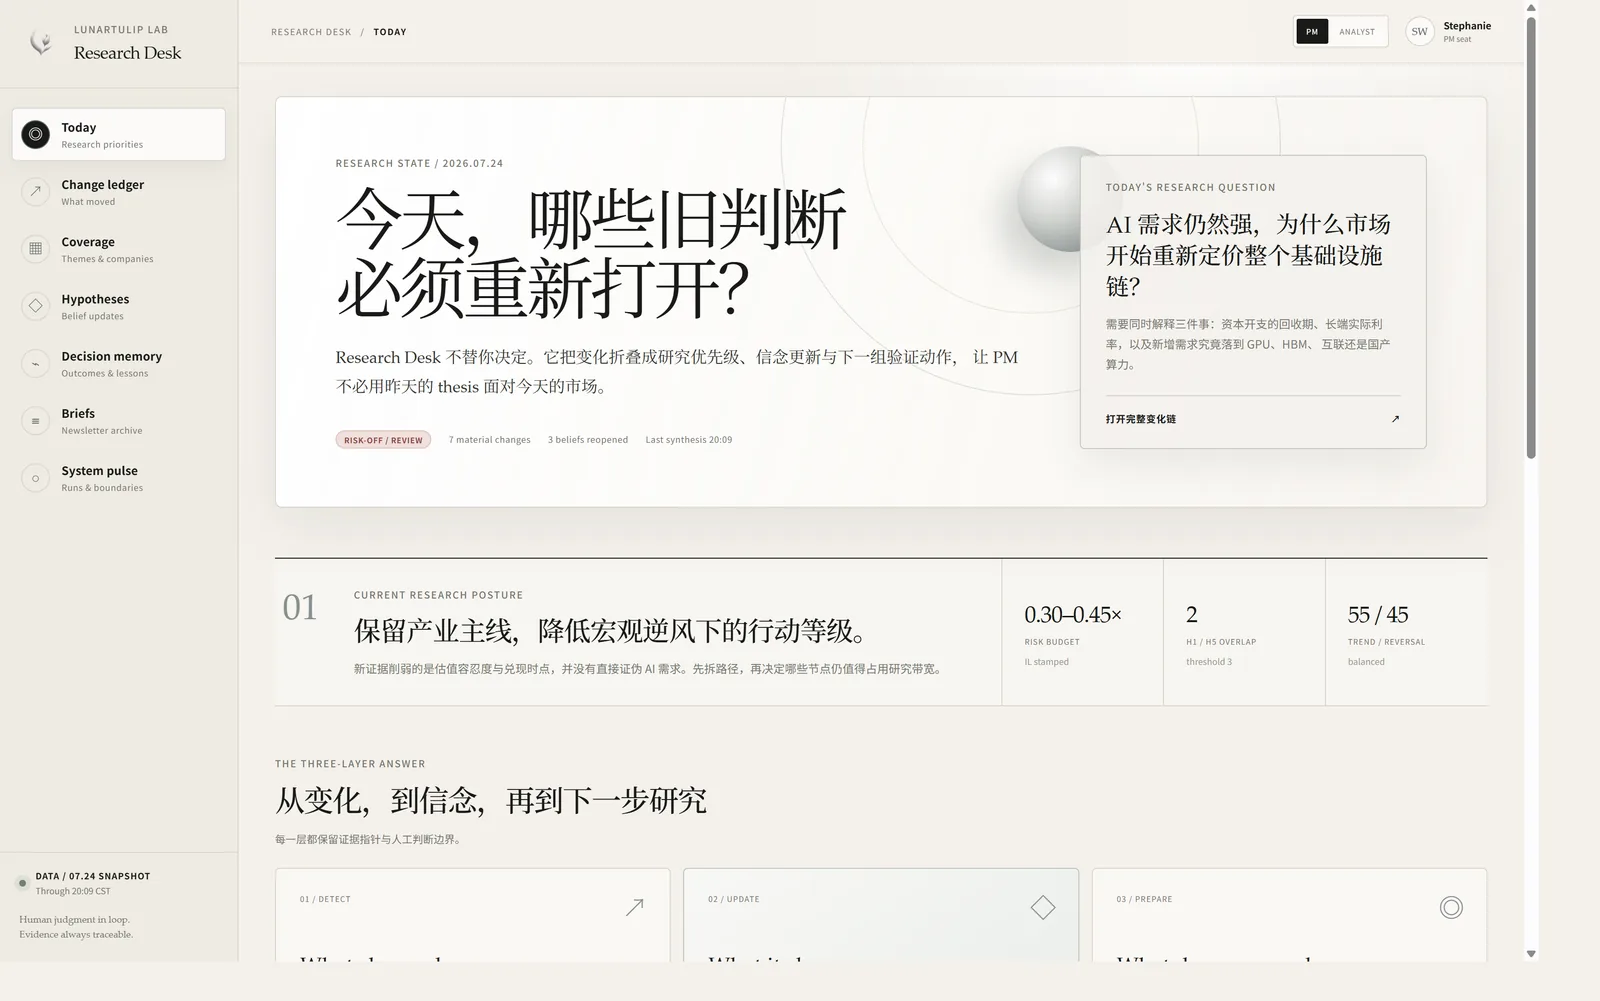1600x1001 pixels.
Task: Click the IL stamped text
Action: (x=1046, y=662)
